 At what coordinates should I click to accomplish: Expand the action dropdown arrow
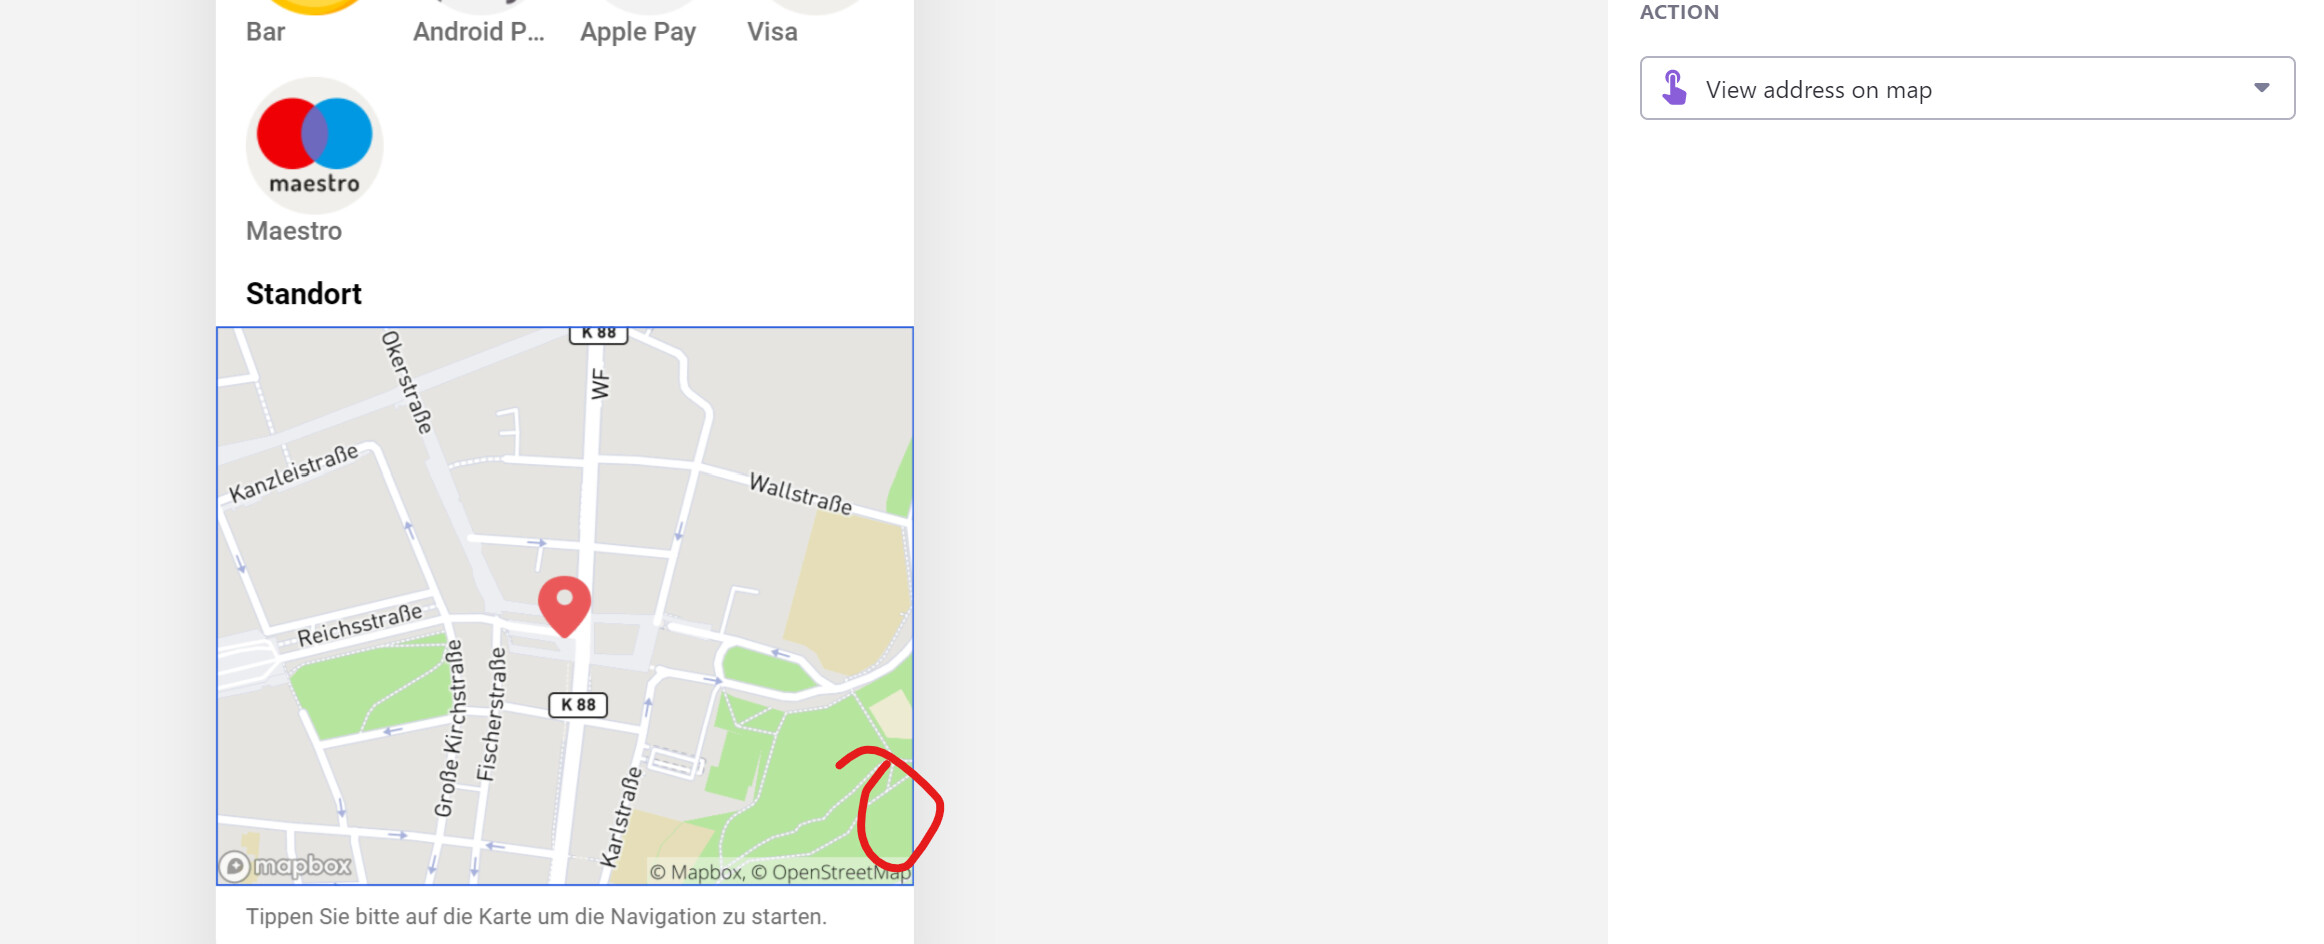(2261, 88)
